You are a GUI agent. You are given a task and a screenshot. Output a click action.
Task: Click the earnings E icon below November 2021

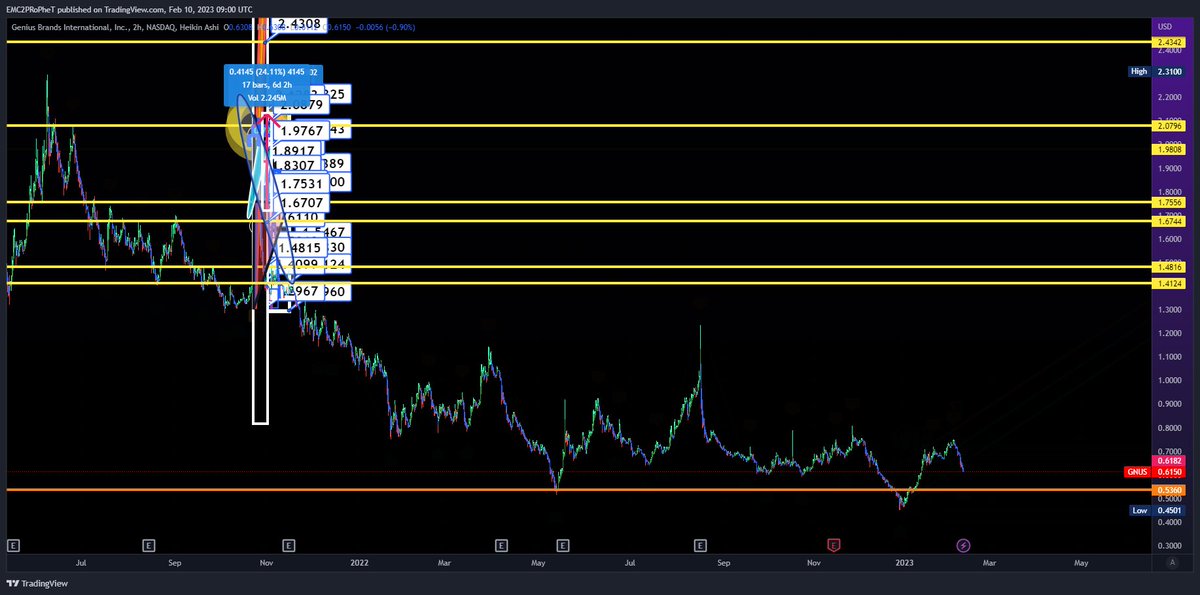(287, 546)
